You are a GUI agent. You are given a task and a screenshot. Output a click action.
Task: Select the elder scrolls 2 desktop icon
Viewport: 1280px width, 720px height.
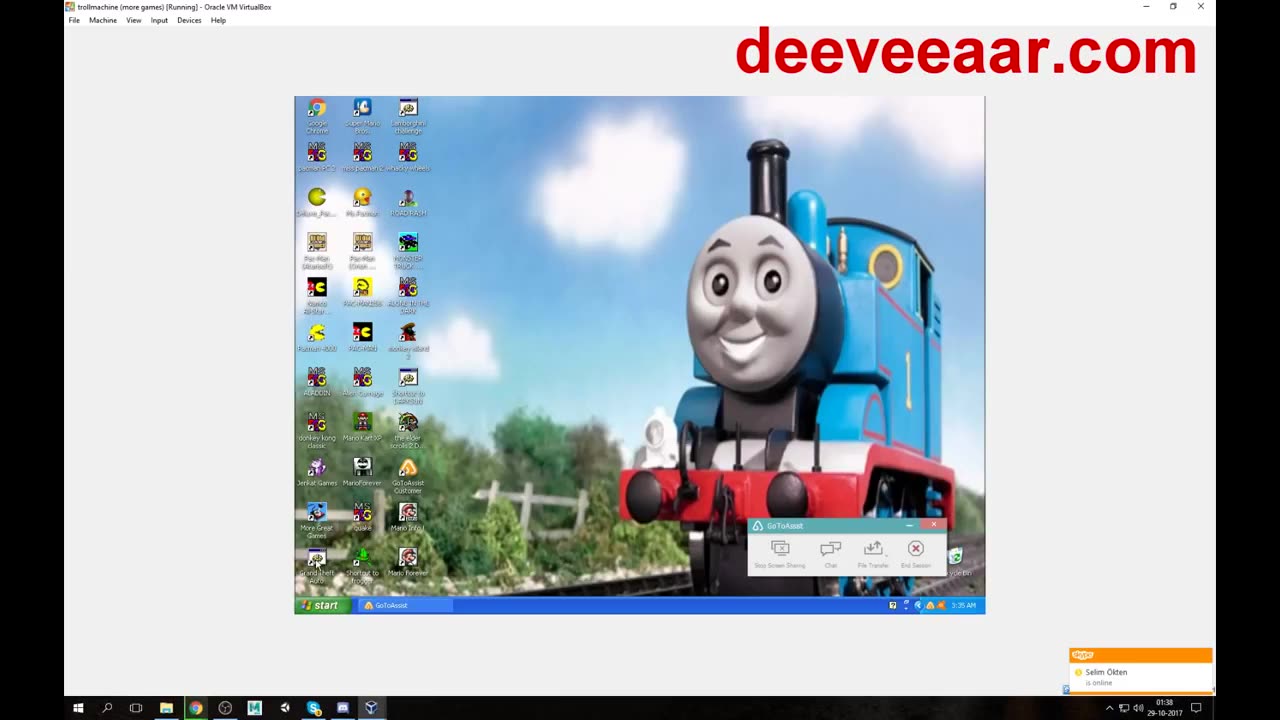(x=408, y=431)
